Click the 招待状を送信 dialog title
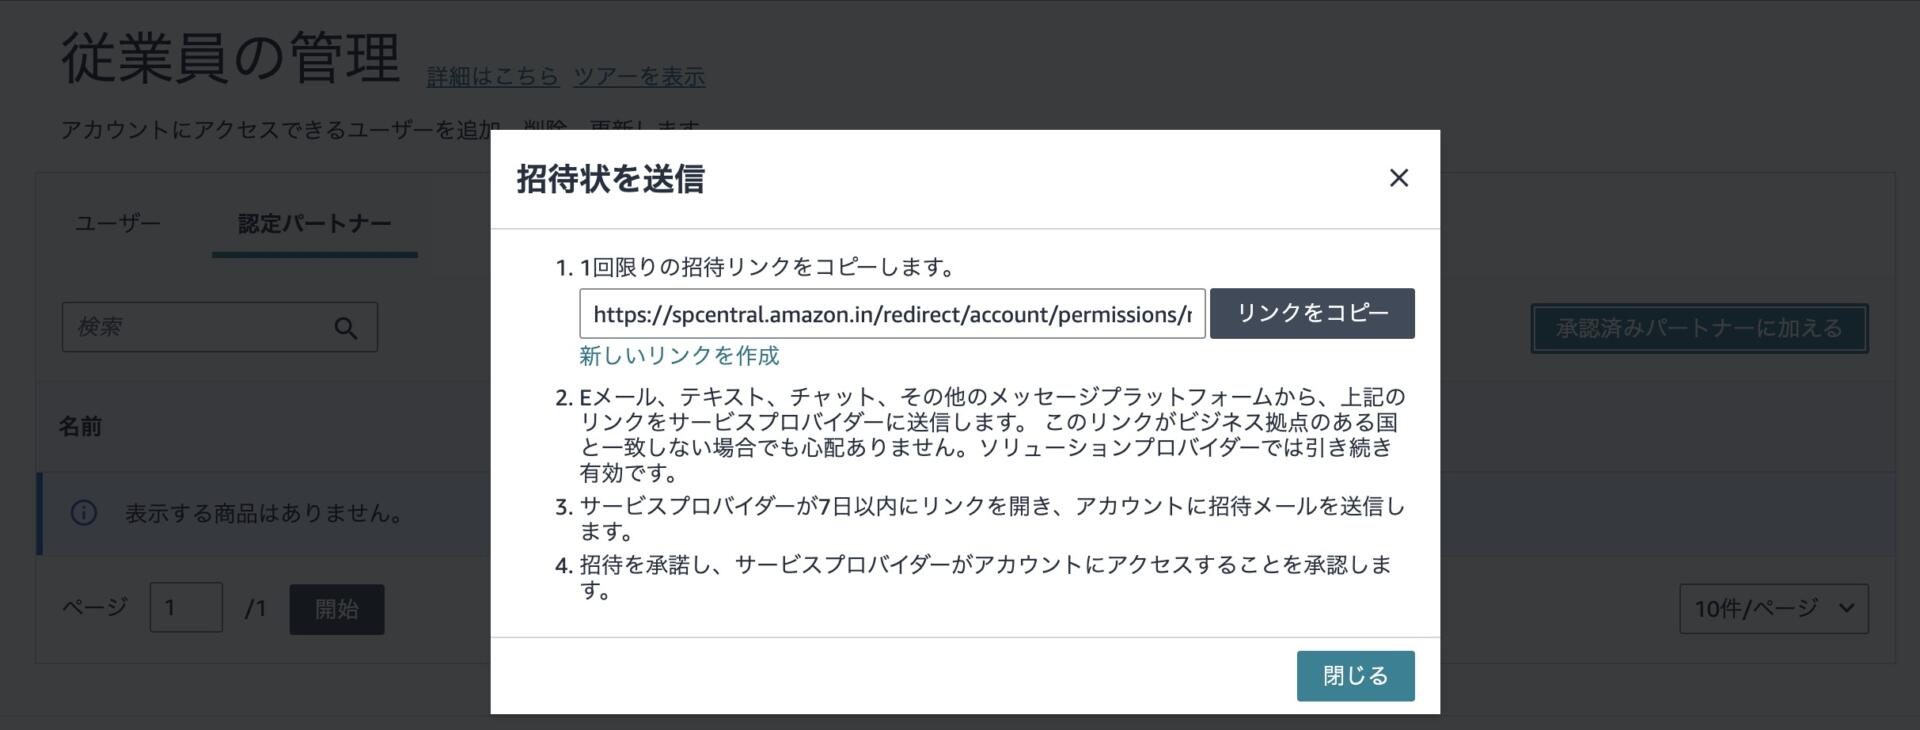 point(610,179)
